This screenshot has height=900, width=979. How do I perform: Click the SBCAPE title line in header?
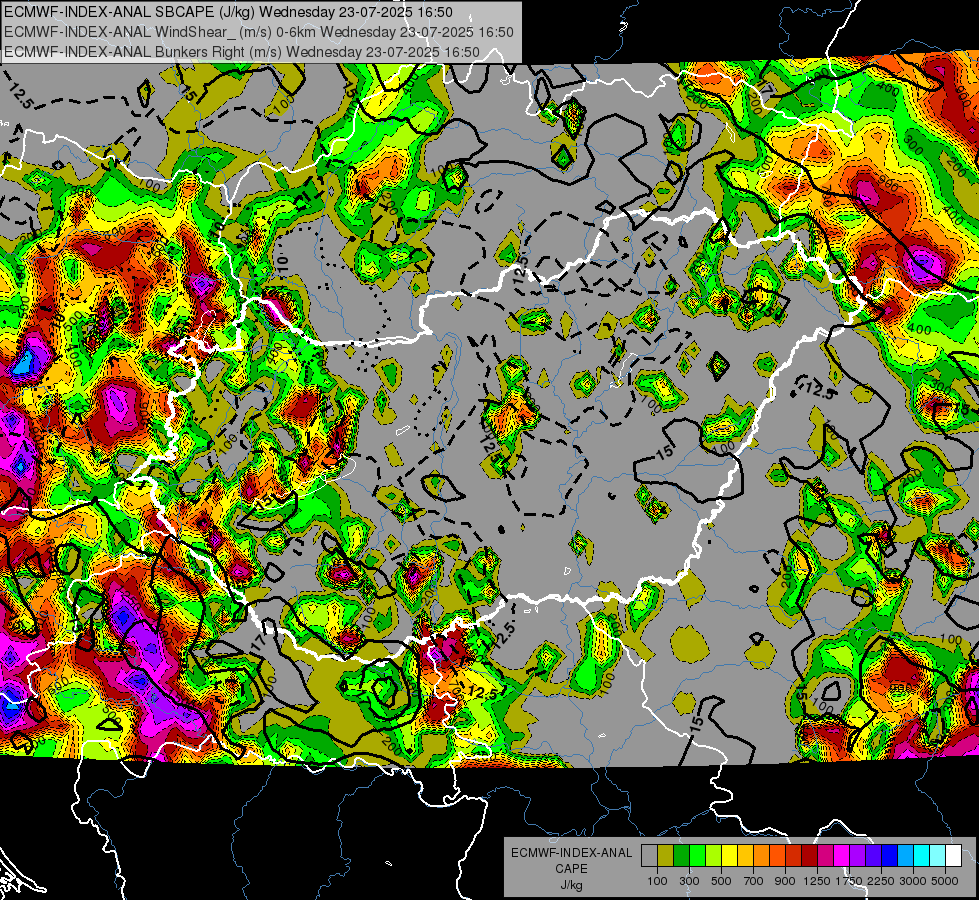[228, 11]
